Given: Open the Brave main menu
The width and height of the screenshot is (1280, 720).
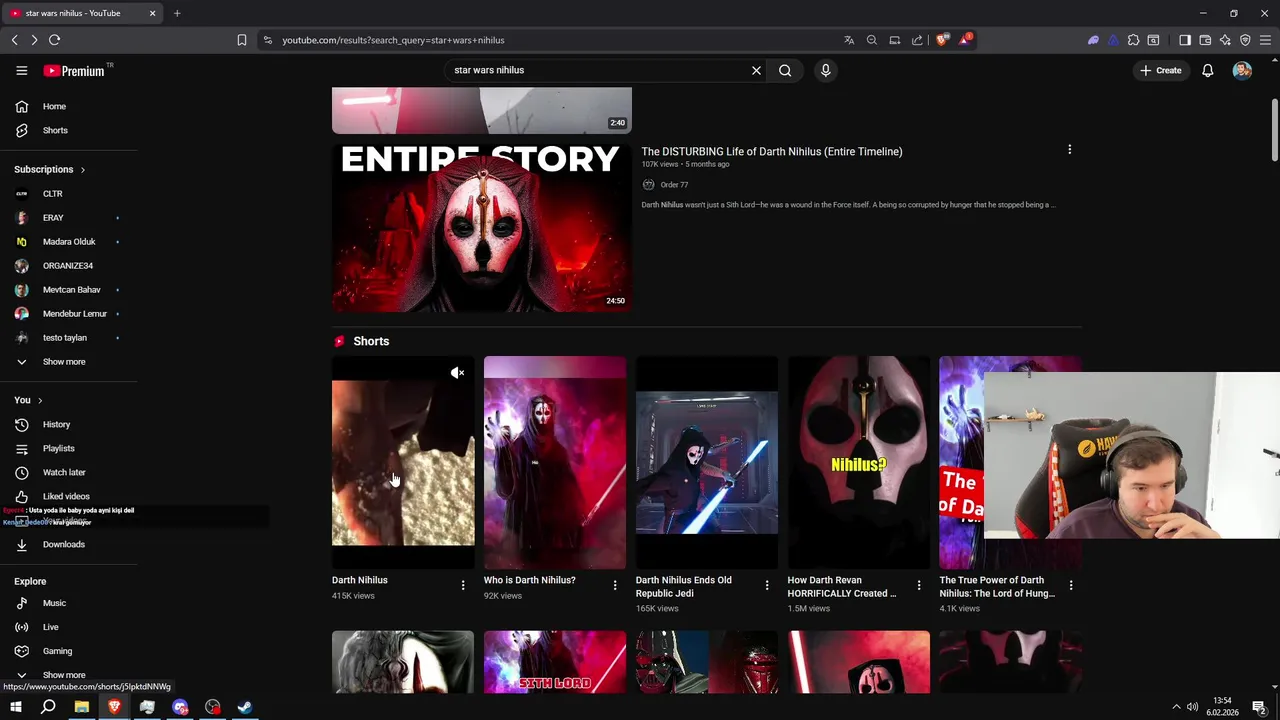Looking at the screenshot, I should point(1266,40).
